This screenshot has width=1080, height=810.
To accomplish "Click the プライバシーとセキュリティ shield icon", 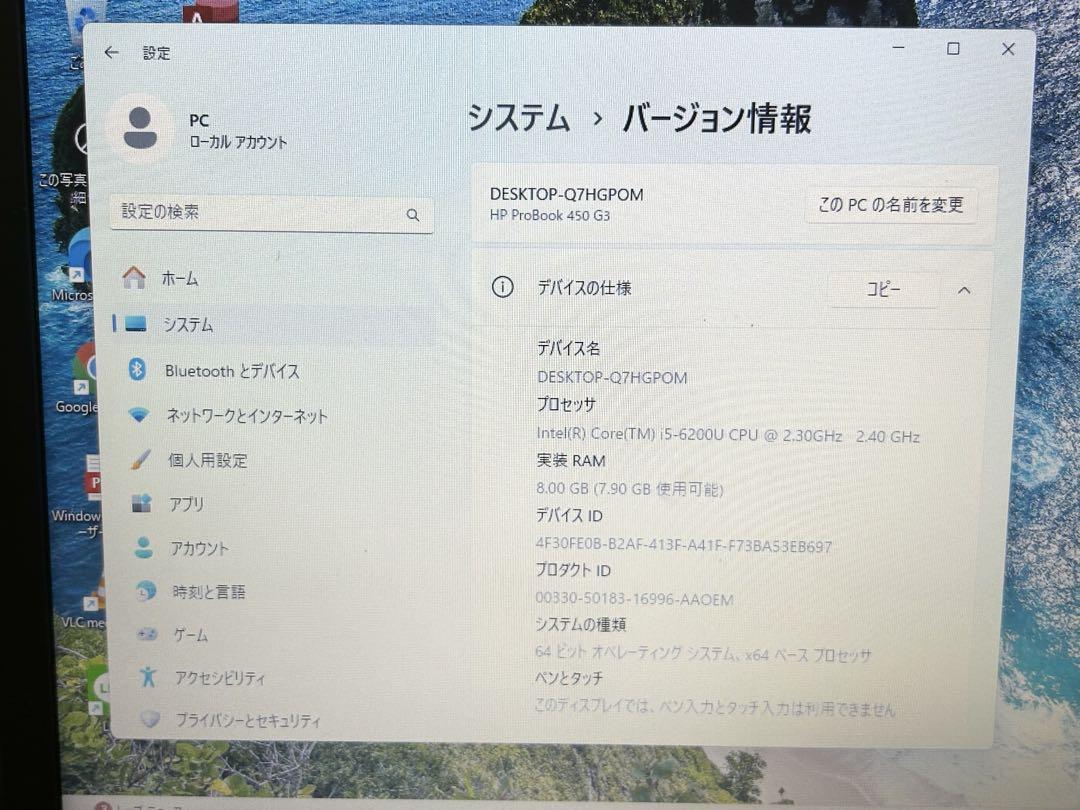I will (x=150, y=720).
